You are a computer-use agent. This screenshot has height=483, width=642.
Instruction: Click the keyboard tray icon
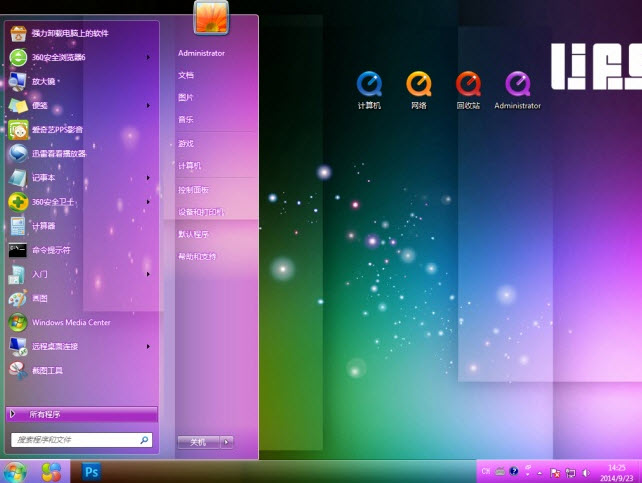[x=500, y=472]
